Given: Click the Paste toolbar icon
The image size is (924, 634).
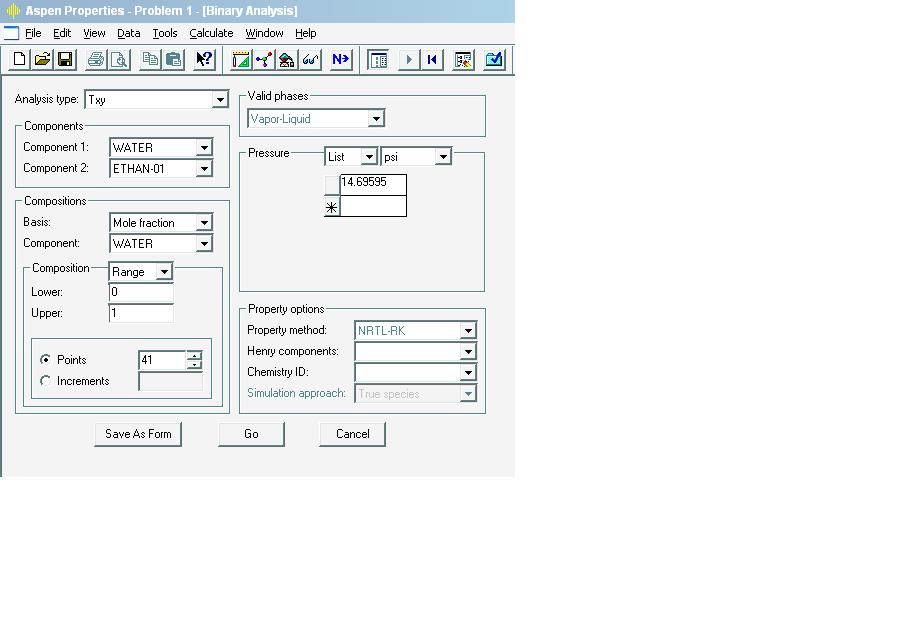Looking at the screenshot, I should 174,59.
